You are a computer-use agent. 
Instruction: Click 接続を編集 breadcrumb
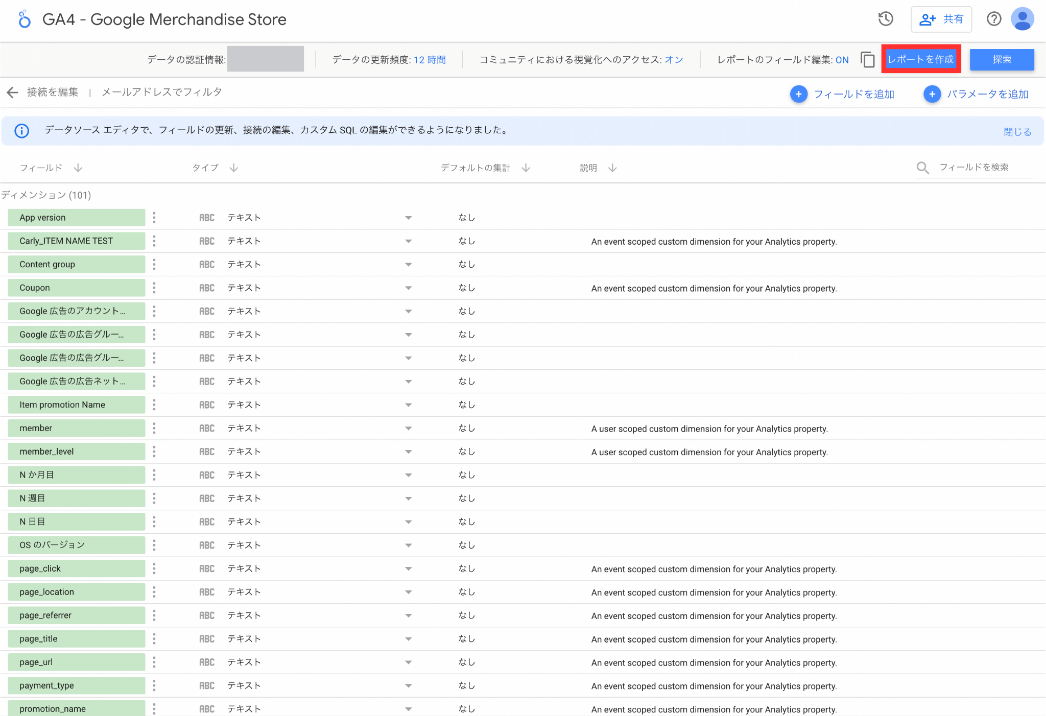click(x=53, y=91)
